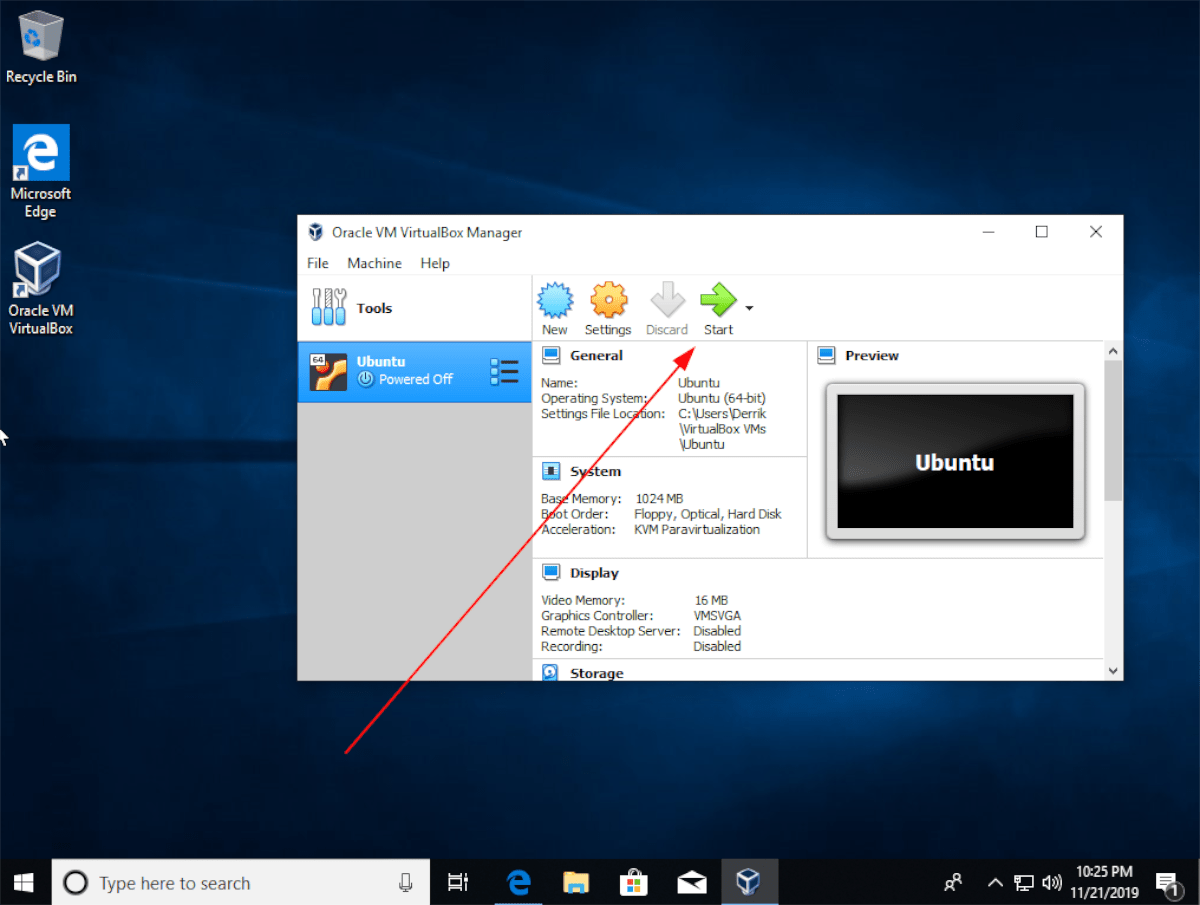
Task: Launch Oracle VM VirtualBox from the taskbar
Action: click(750, 882)
